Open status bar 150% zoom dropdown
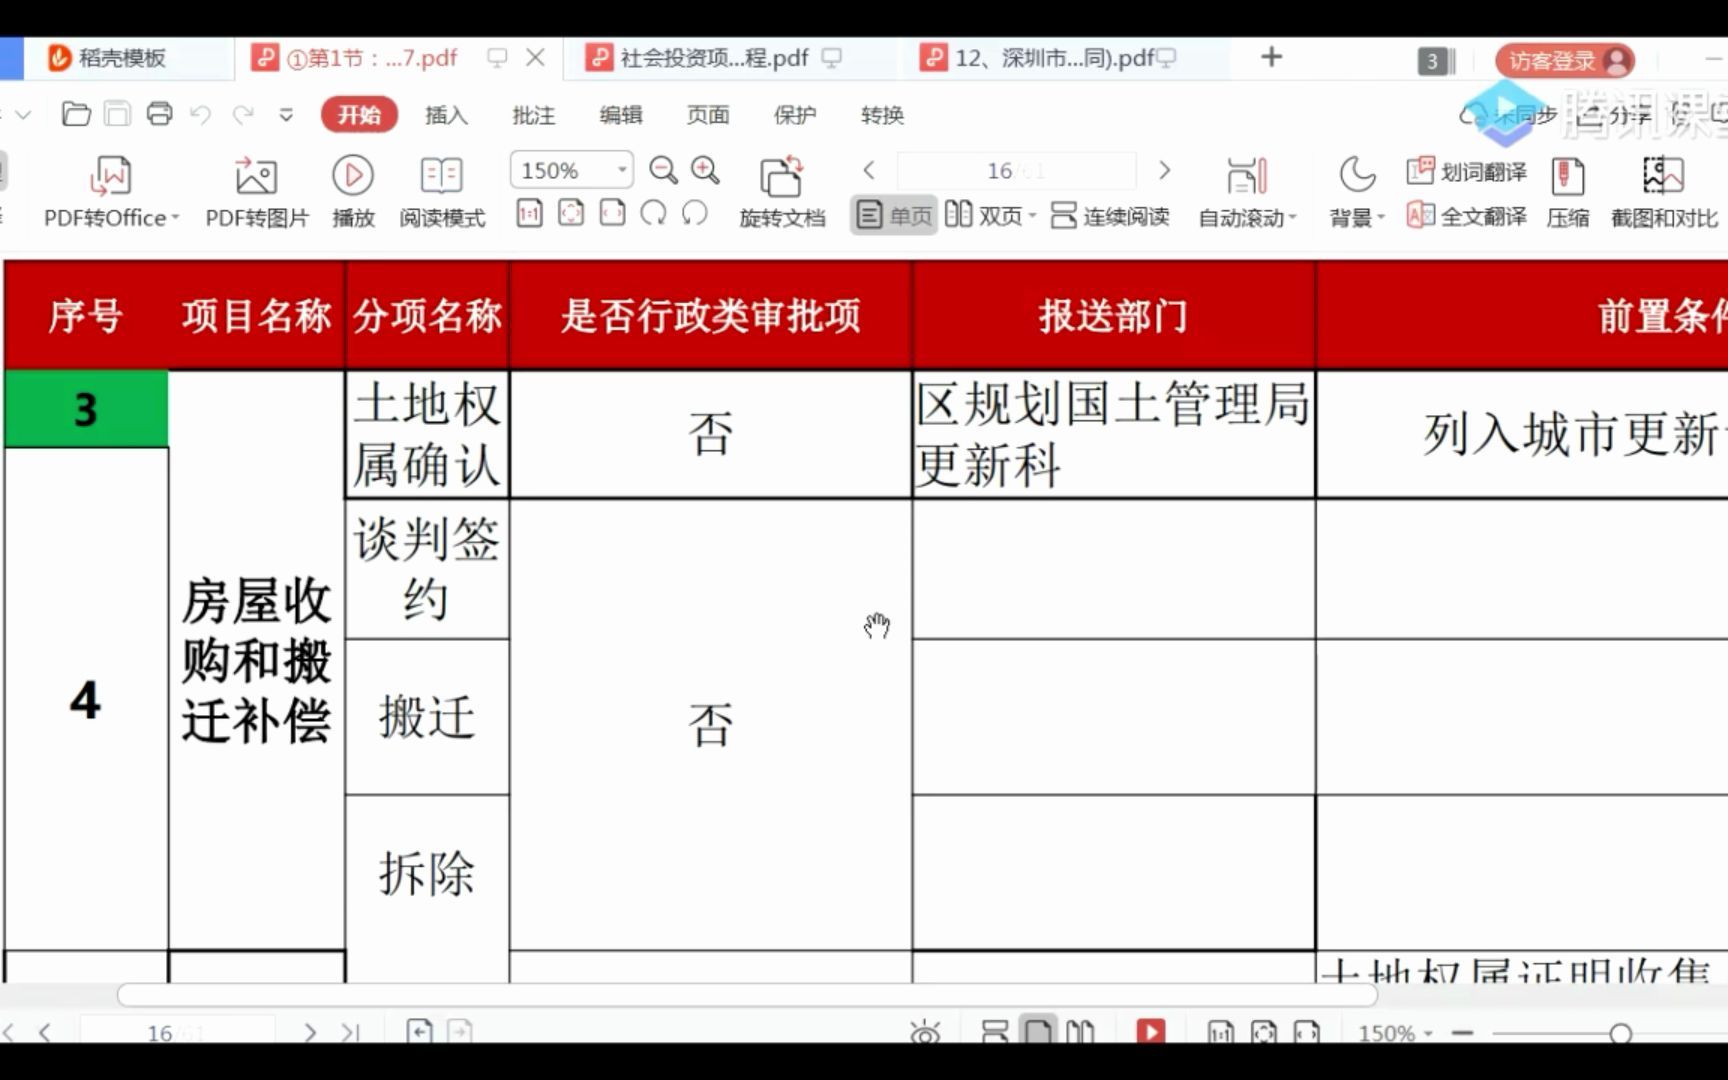The width and height of the screenshot is (1728, 1080). coord(1396,1033)
